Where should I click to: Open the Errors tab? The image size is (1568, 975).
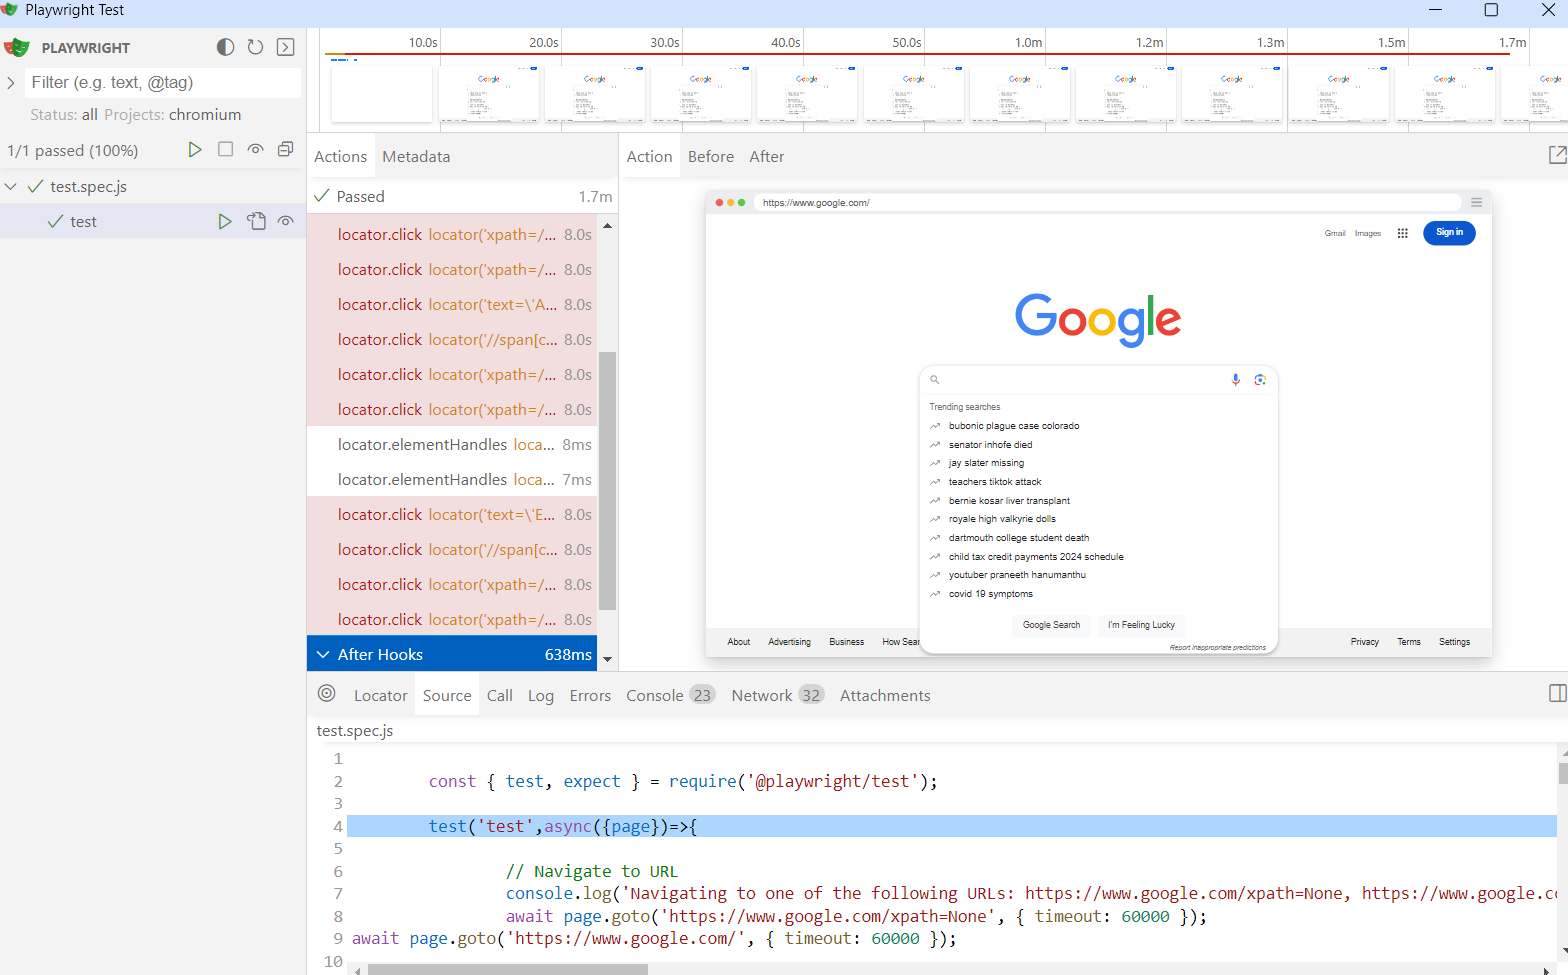pos(590,695)
